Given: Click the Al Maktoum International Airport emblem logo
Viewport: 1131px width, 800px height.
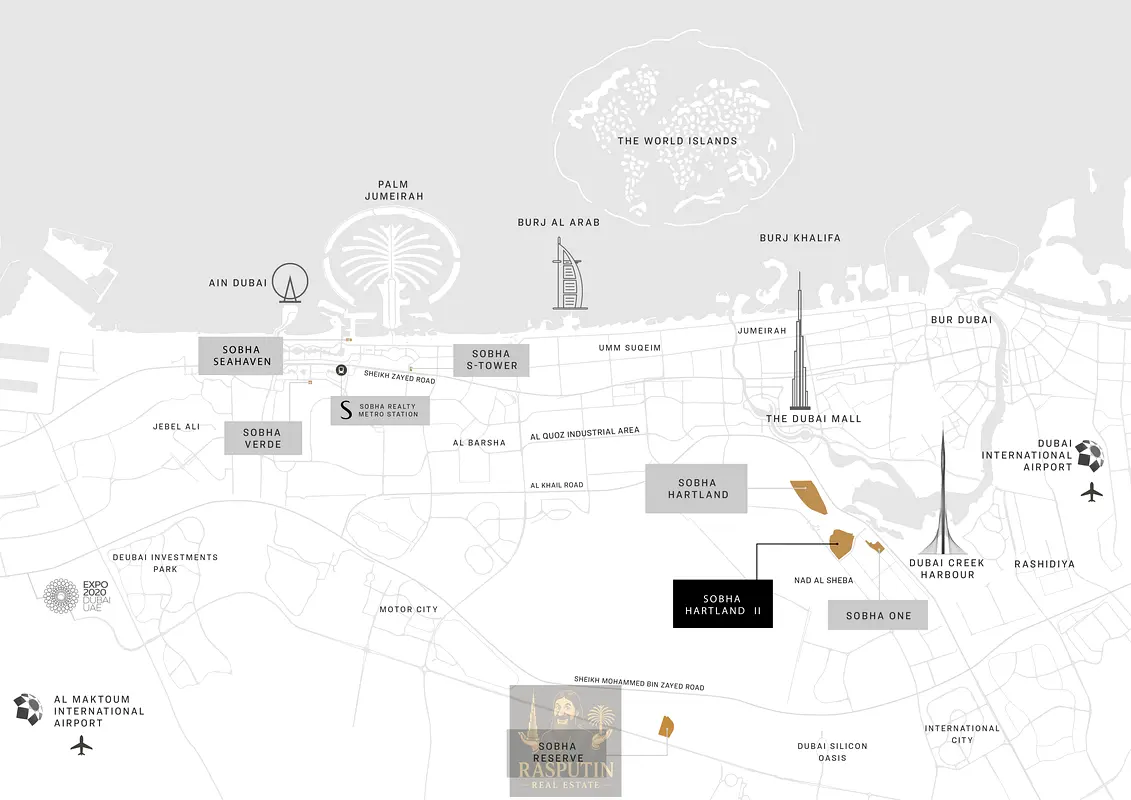Looking at the screenshot, I should (x=28, y=709).
